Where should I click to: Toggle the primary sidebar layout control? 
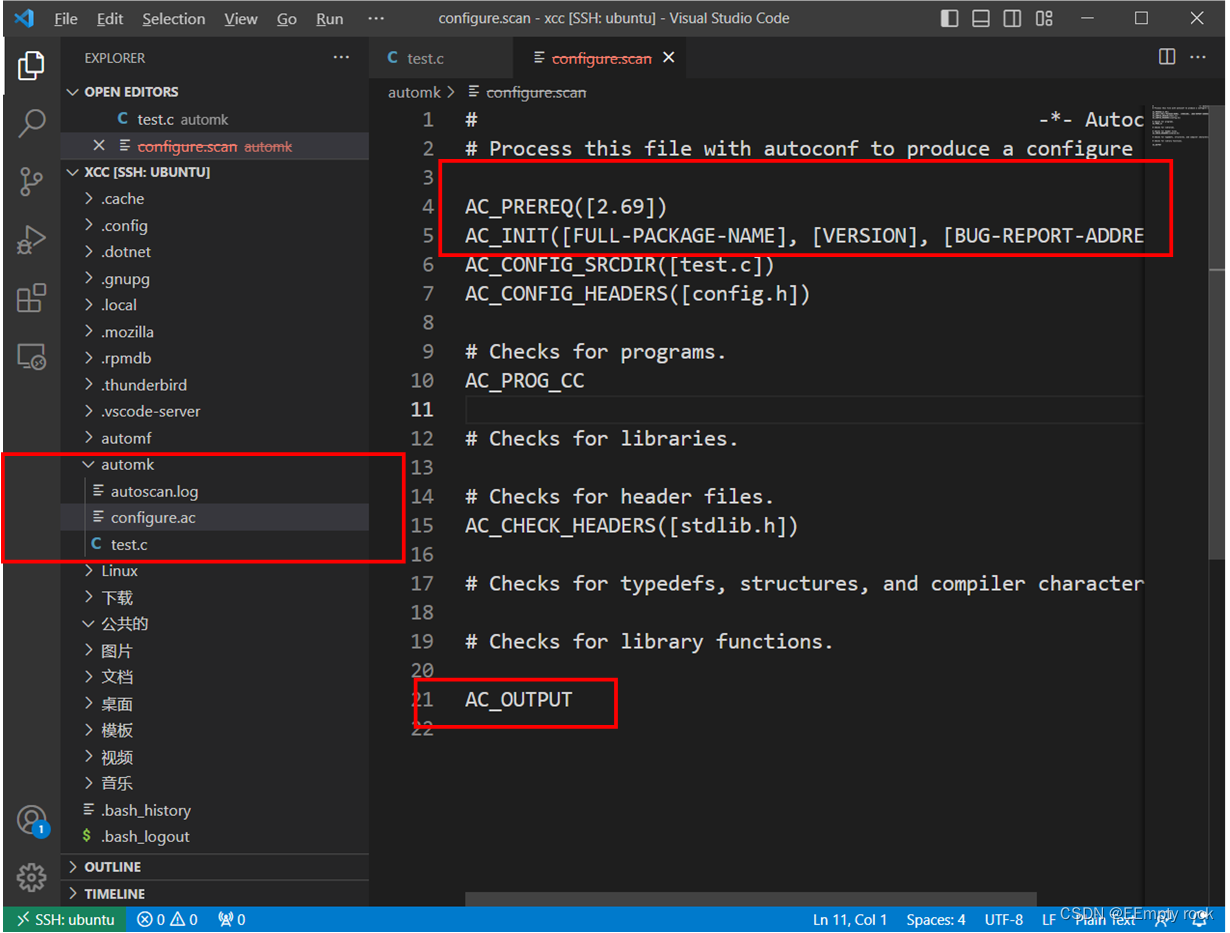(x=948, y=17)
